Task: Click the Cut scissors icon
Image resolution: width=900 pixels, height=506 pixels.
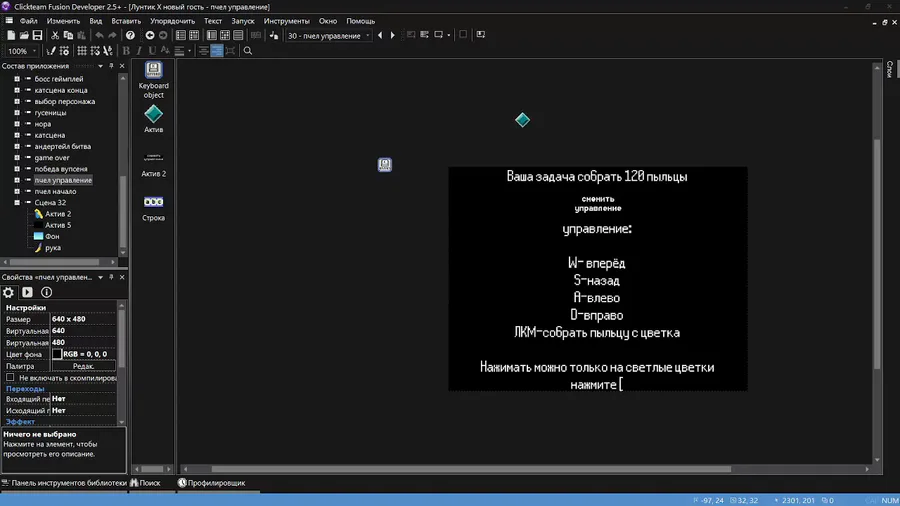Action: point(55,36)
